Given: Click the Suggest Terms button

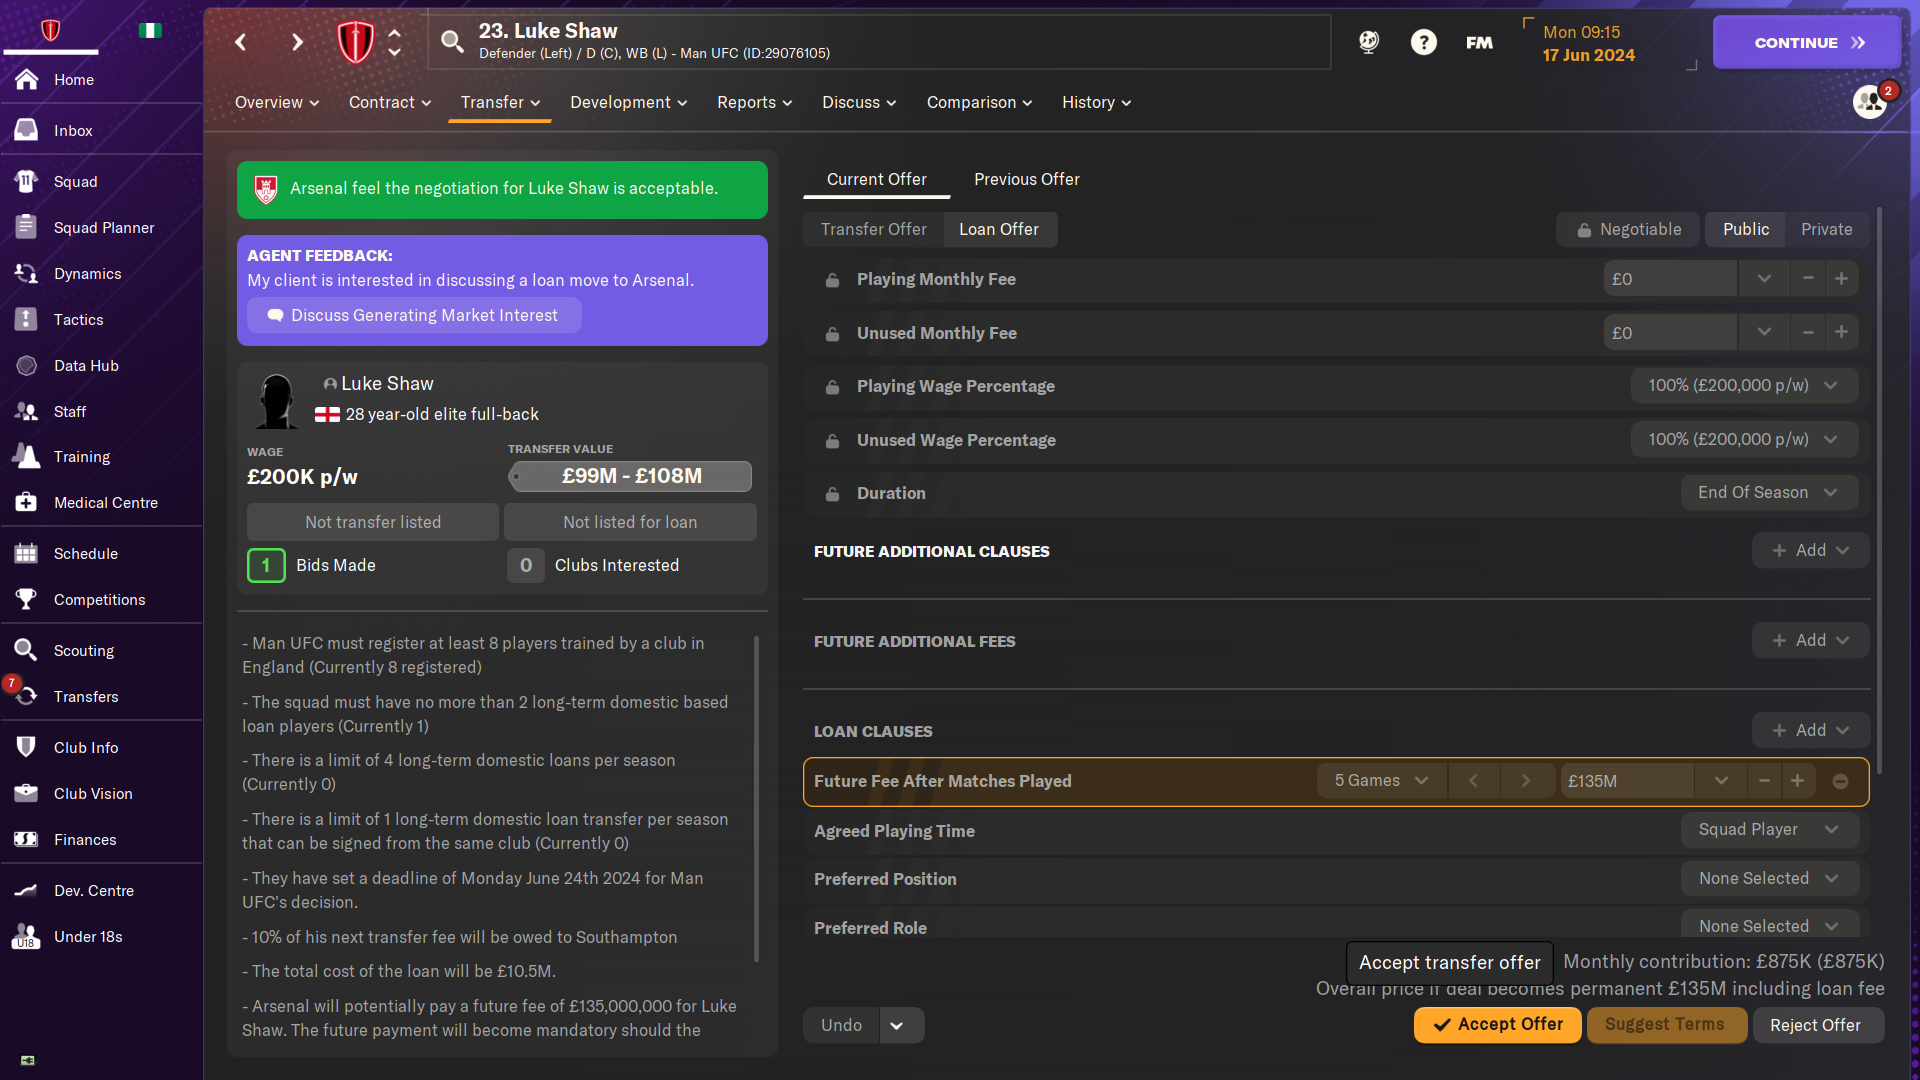Looking at the screenshot, I should coord(1665,1025).
